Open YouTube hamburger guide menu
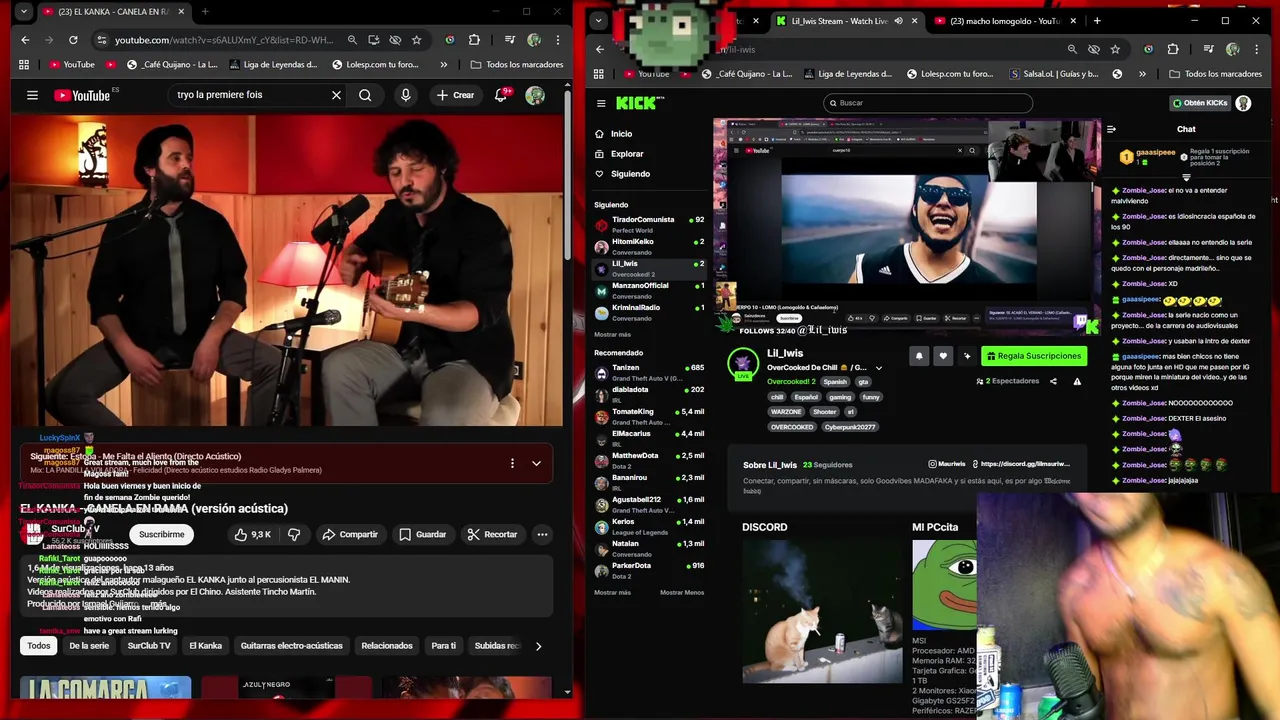The height and width of the screenshot is (720, 1280). (x=32, y=95)
